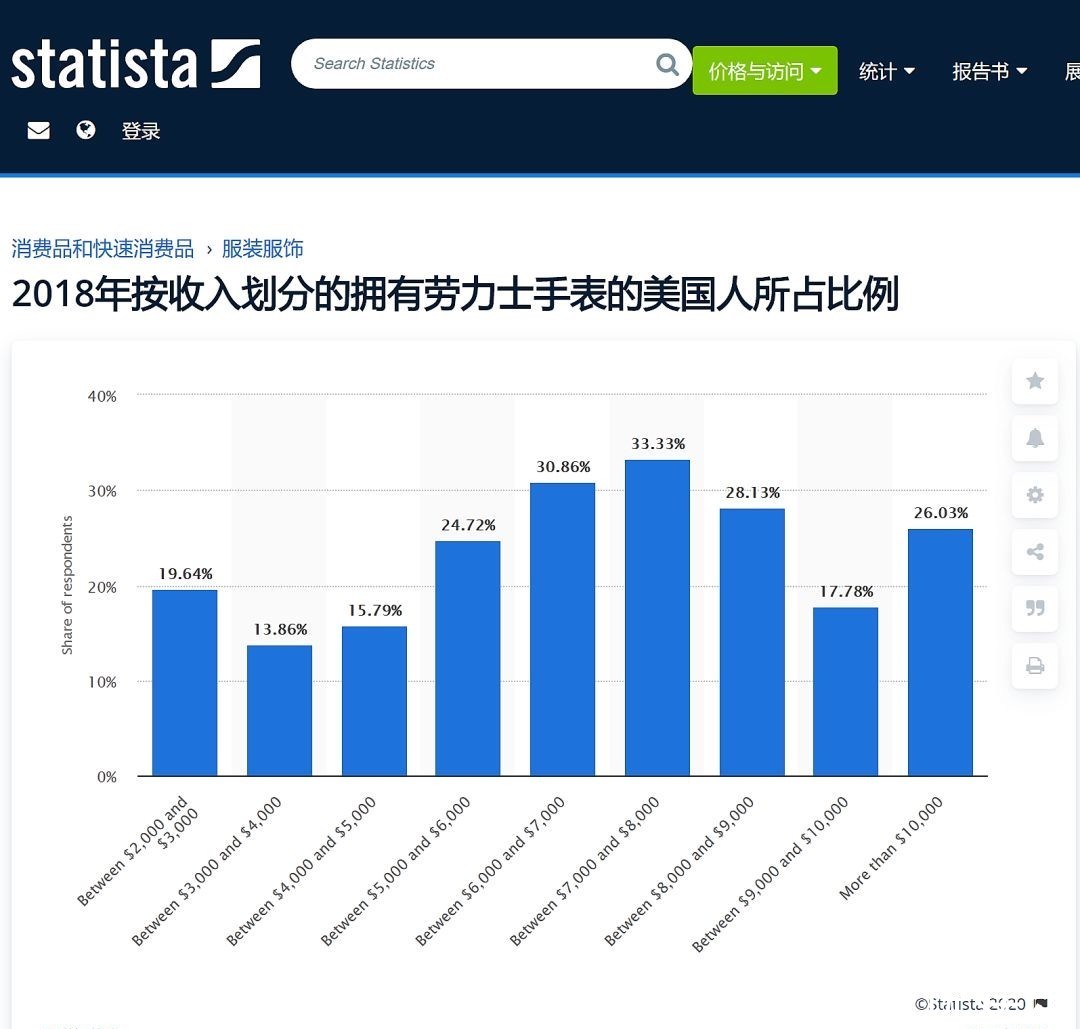Screen dimensions: 1080x1029
Task: Click 'Between $9,000 and $10,000' label
Action: [x=770, y=874]
